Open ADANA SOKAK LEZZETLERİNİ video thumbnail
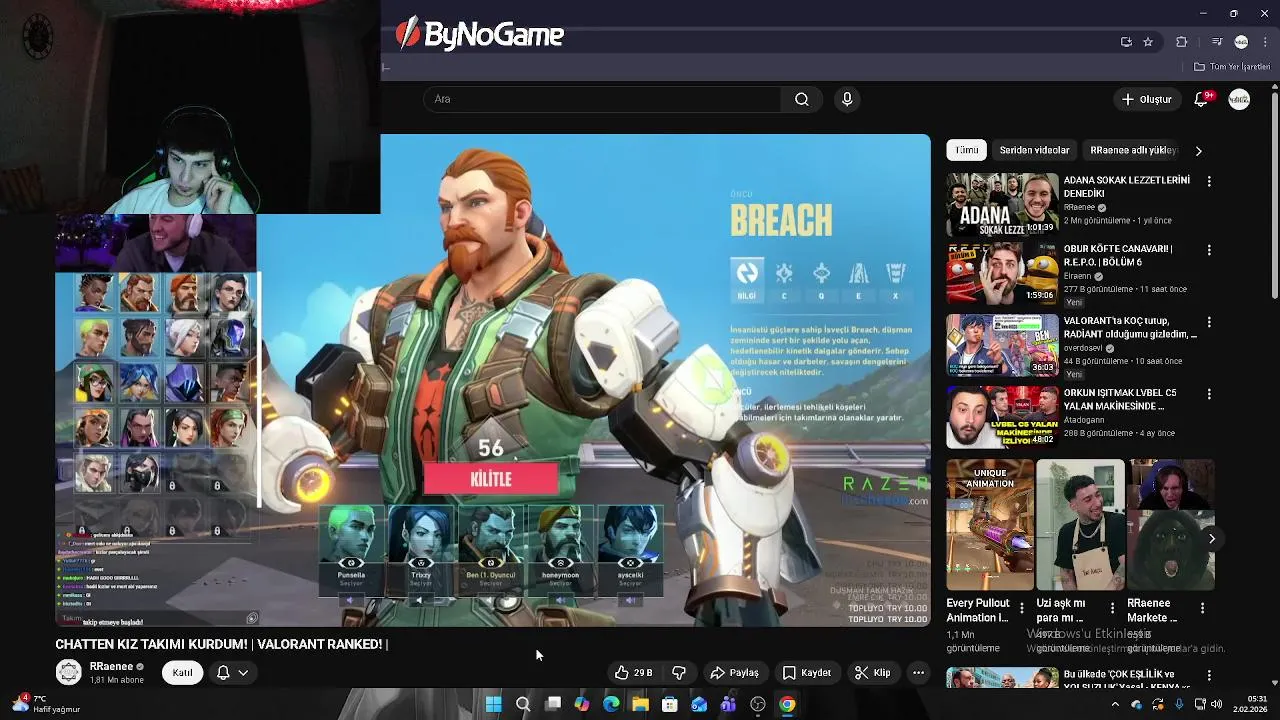 point(1002,205)
